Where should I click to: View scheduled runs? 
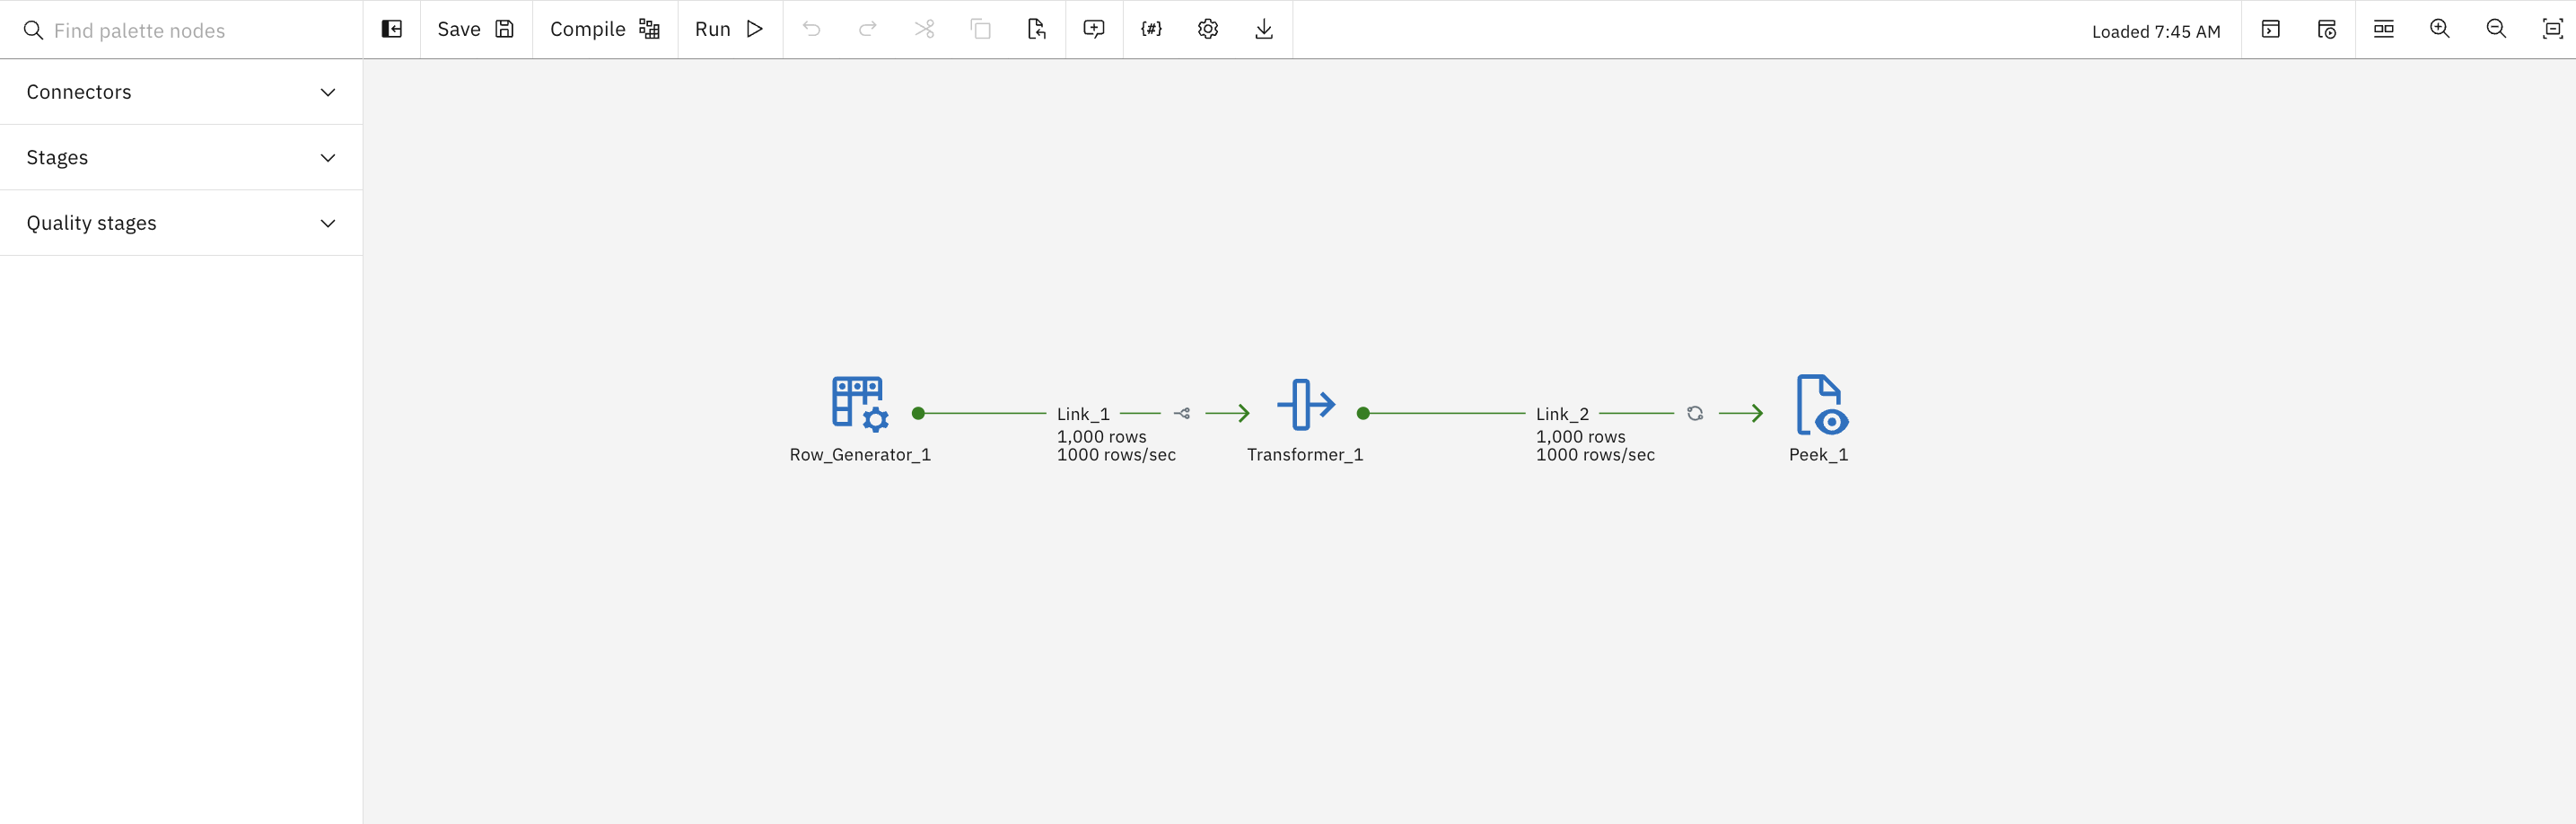[2326, 29]
